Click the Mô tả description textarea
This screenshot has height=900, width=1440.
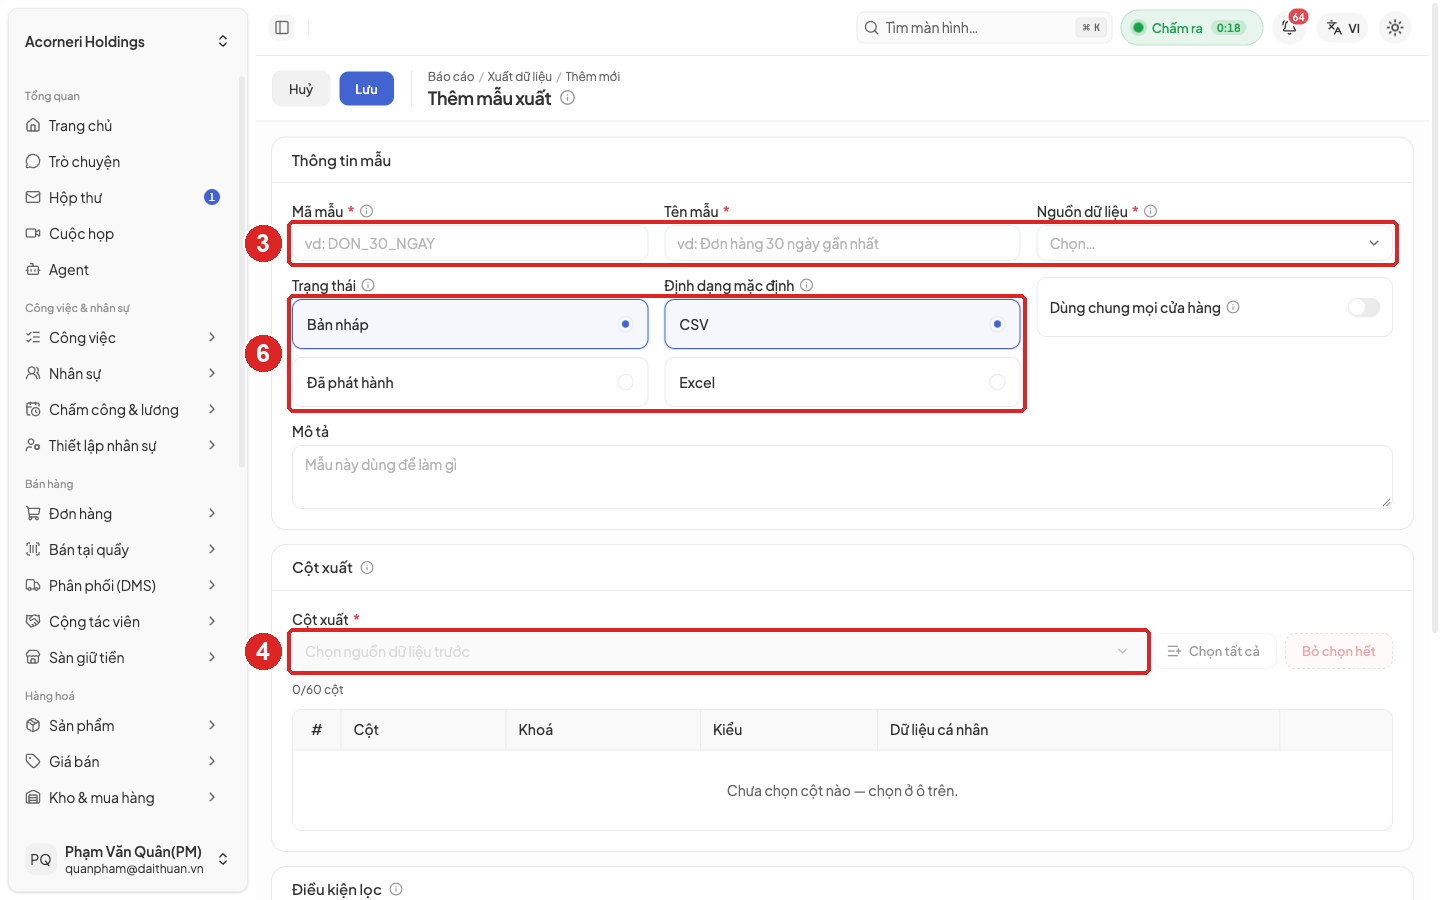coord(842,477)
